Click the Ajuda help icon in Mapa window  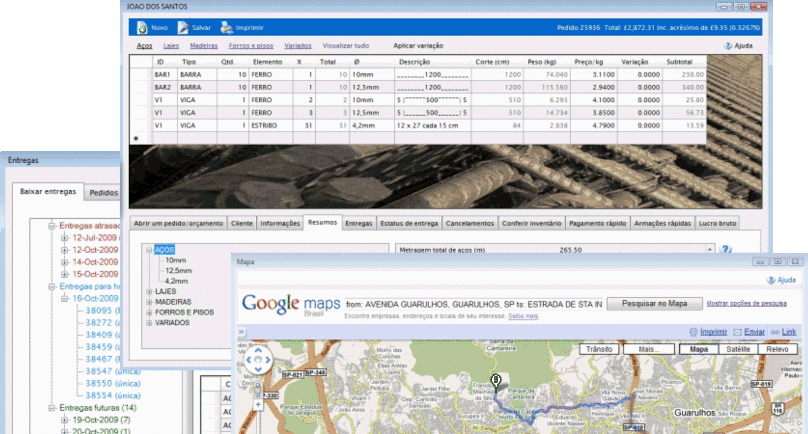(x=771, y=280)
